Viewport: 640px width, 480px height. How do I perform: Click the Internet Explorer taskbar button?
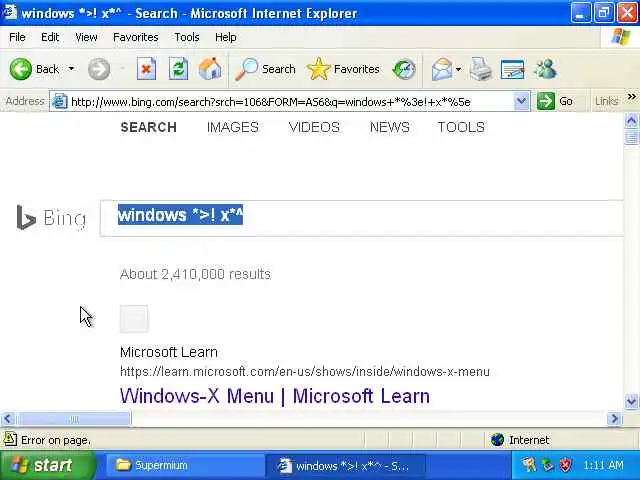tap(345, 466)
